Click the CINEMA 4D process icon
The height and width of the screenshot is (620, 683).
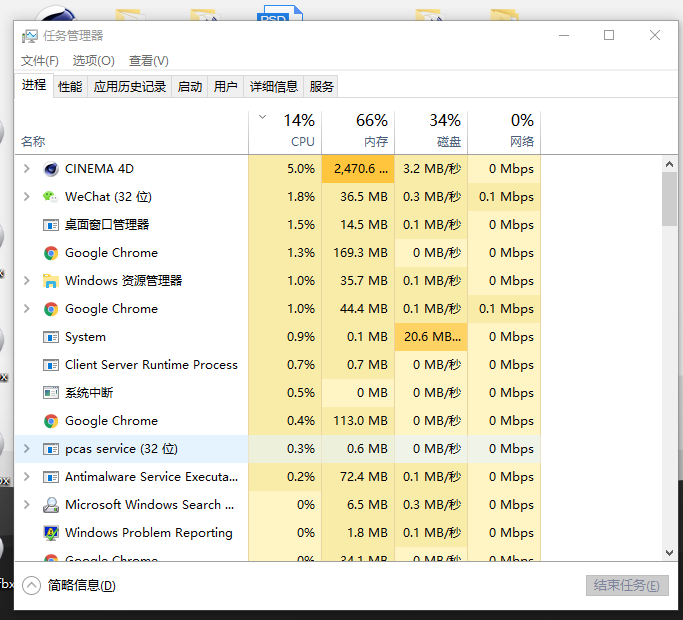pyautogui.click(x=51, y=169)
